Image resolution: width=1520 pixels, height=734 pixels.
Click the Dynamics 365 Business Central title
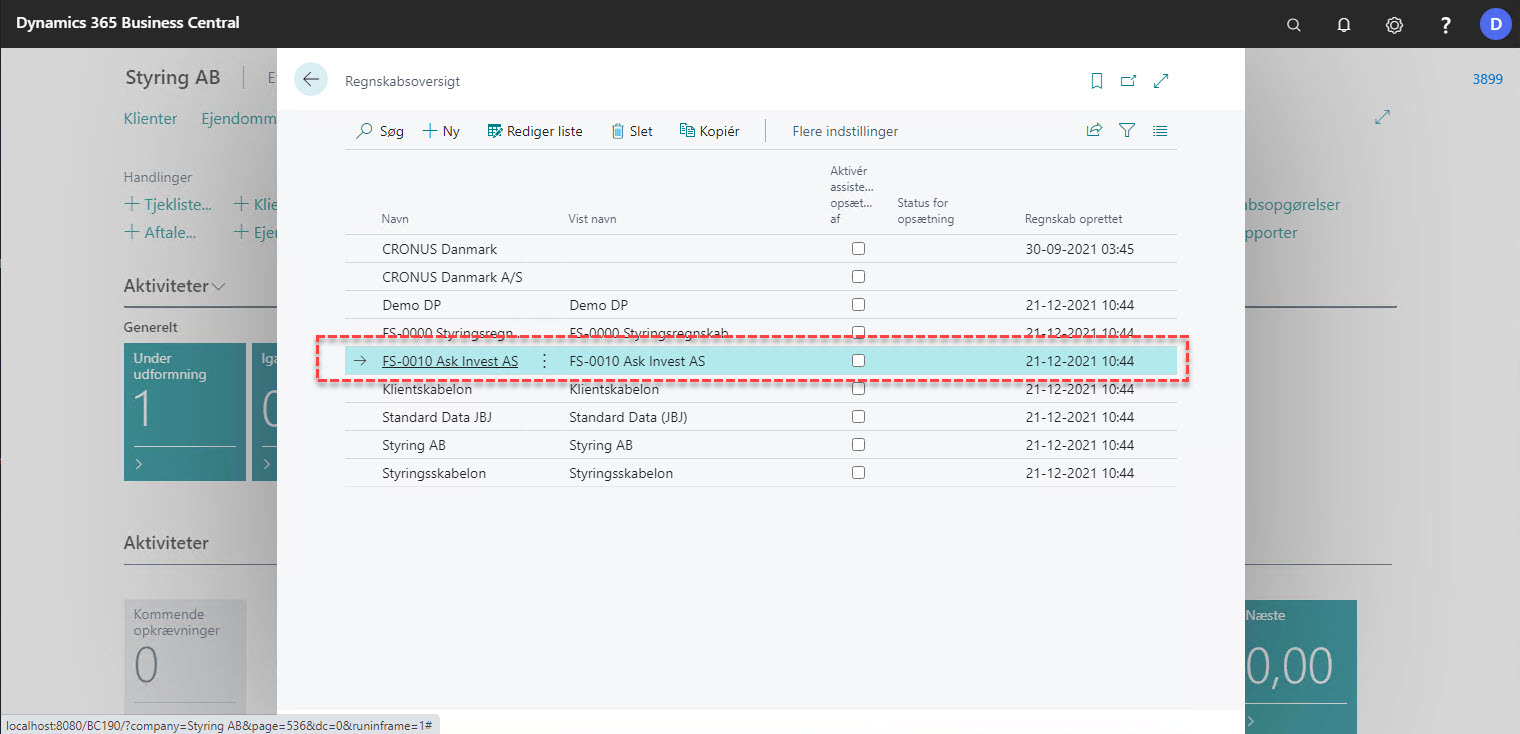click(128, 23)
